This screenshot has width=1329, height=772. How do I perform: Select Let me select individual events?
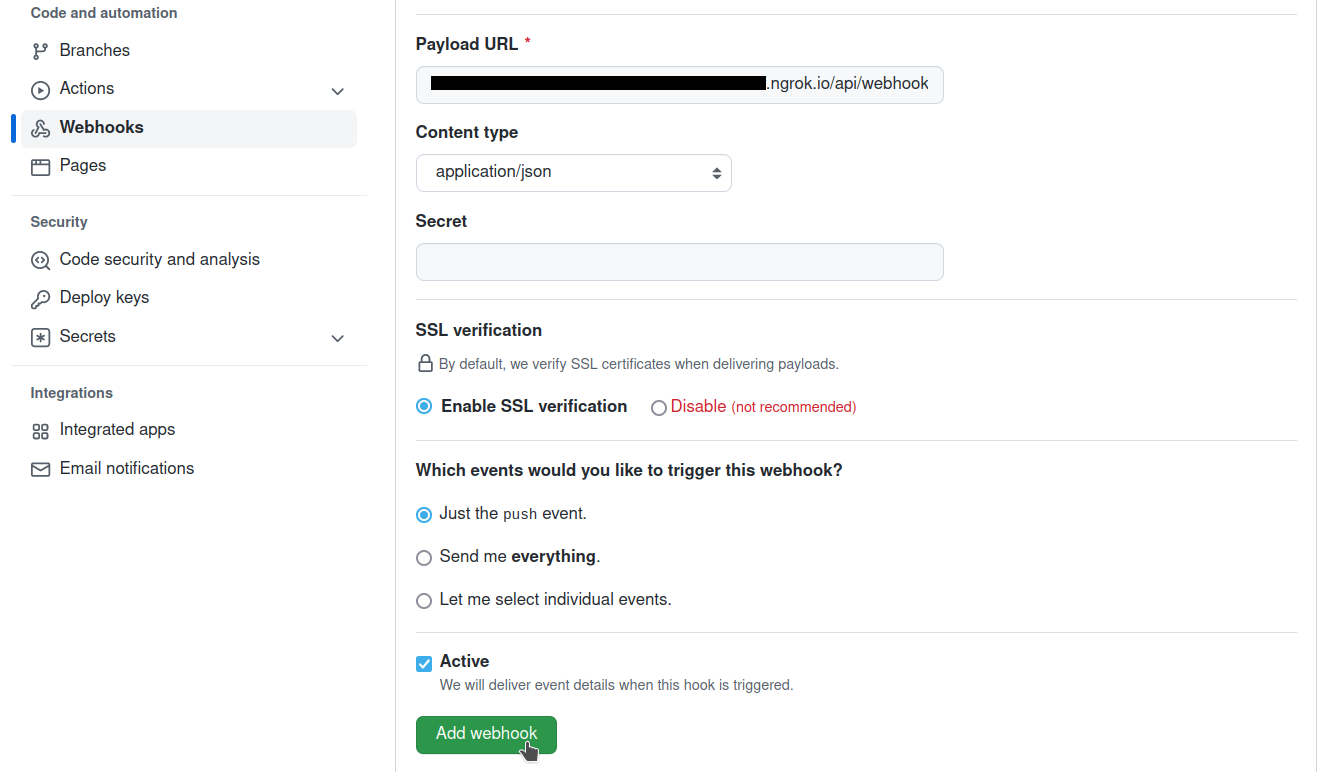pyautogui.click(x=424, y=601)
